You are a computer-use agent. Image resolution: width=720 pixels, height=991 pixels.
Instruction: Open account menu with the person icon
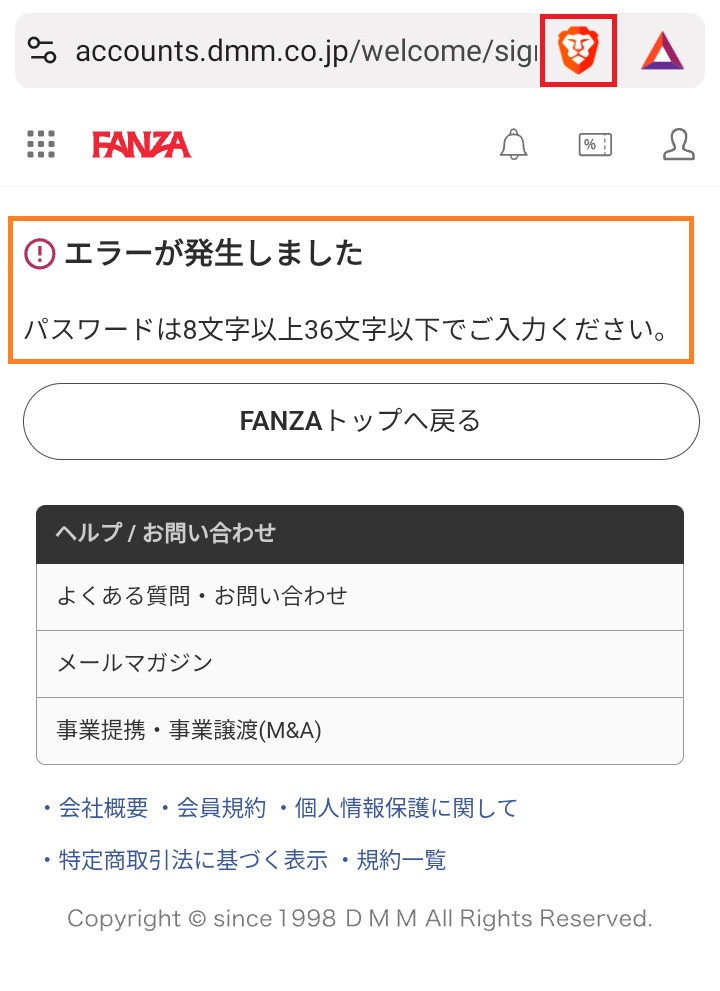click(678, 144)
